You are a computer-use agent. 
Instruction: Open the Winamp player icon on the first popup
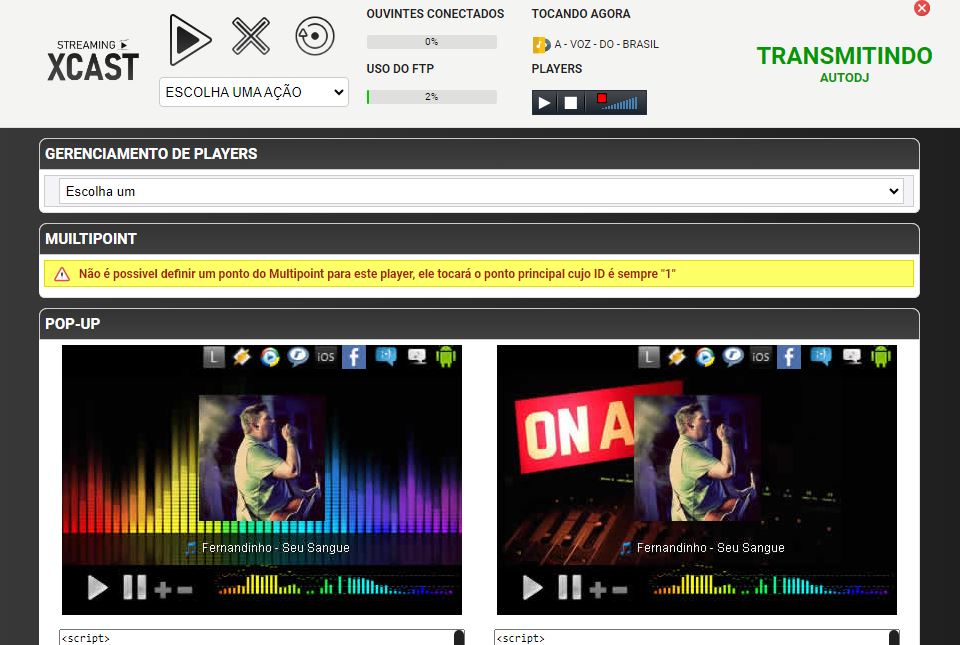(240, 355)
